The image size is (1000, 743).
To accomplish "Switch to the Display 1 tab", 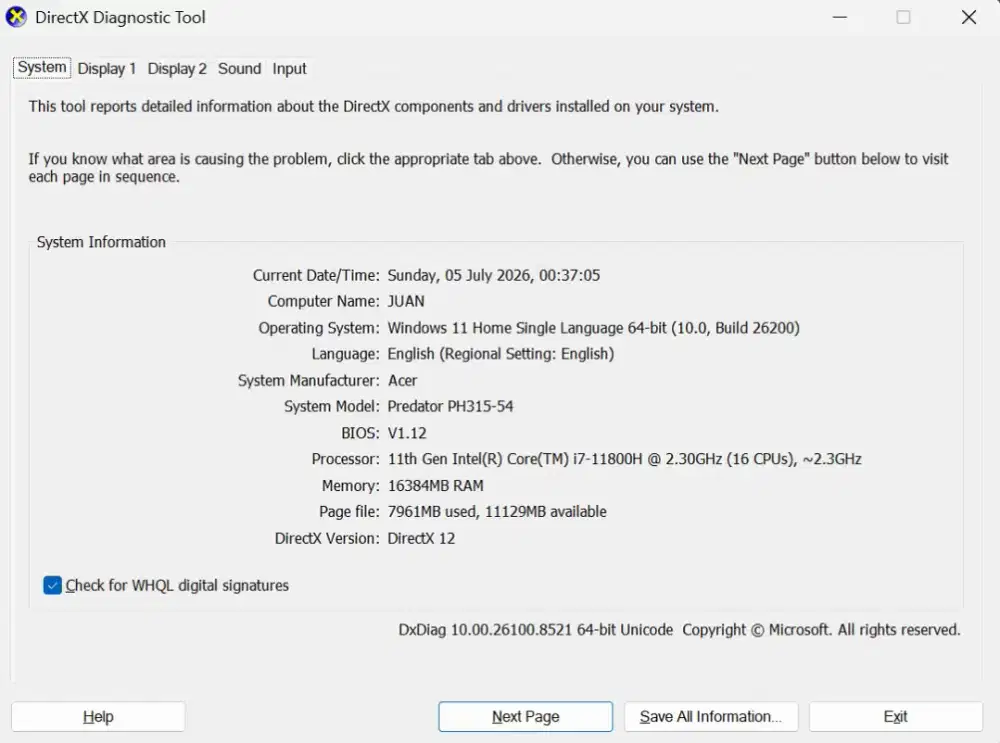I will (107, 68).
